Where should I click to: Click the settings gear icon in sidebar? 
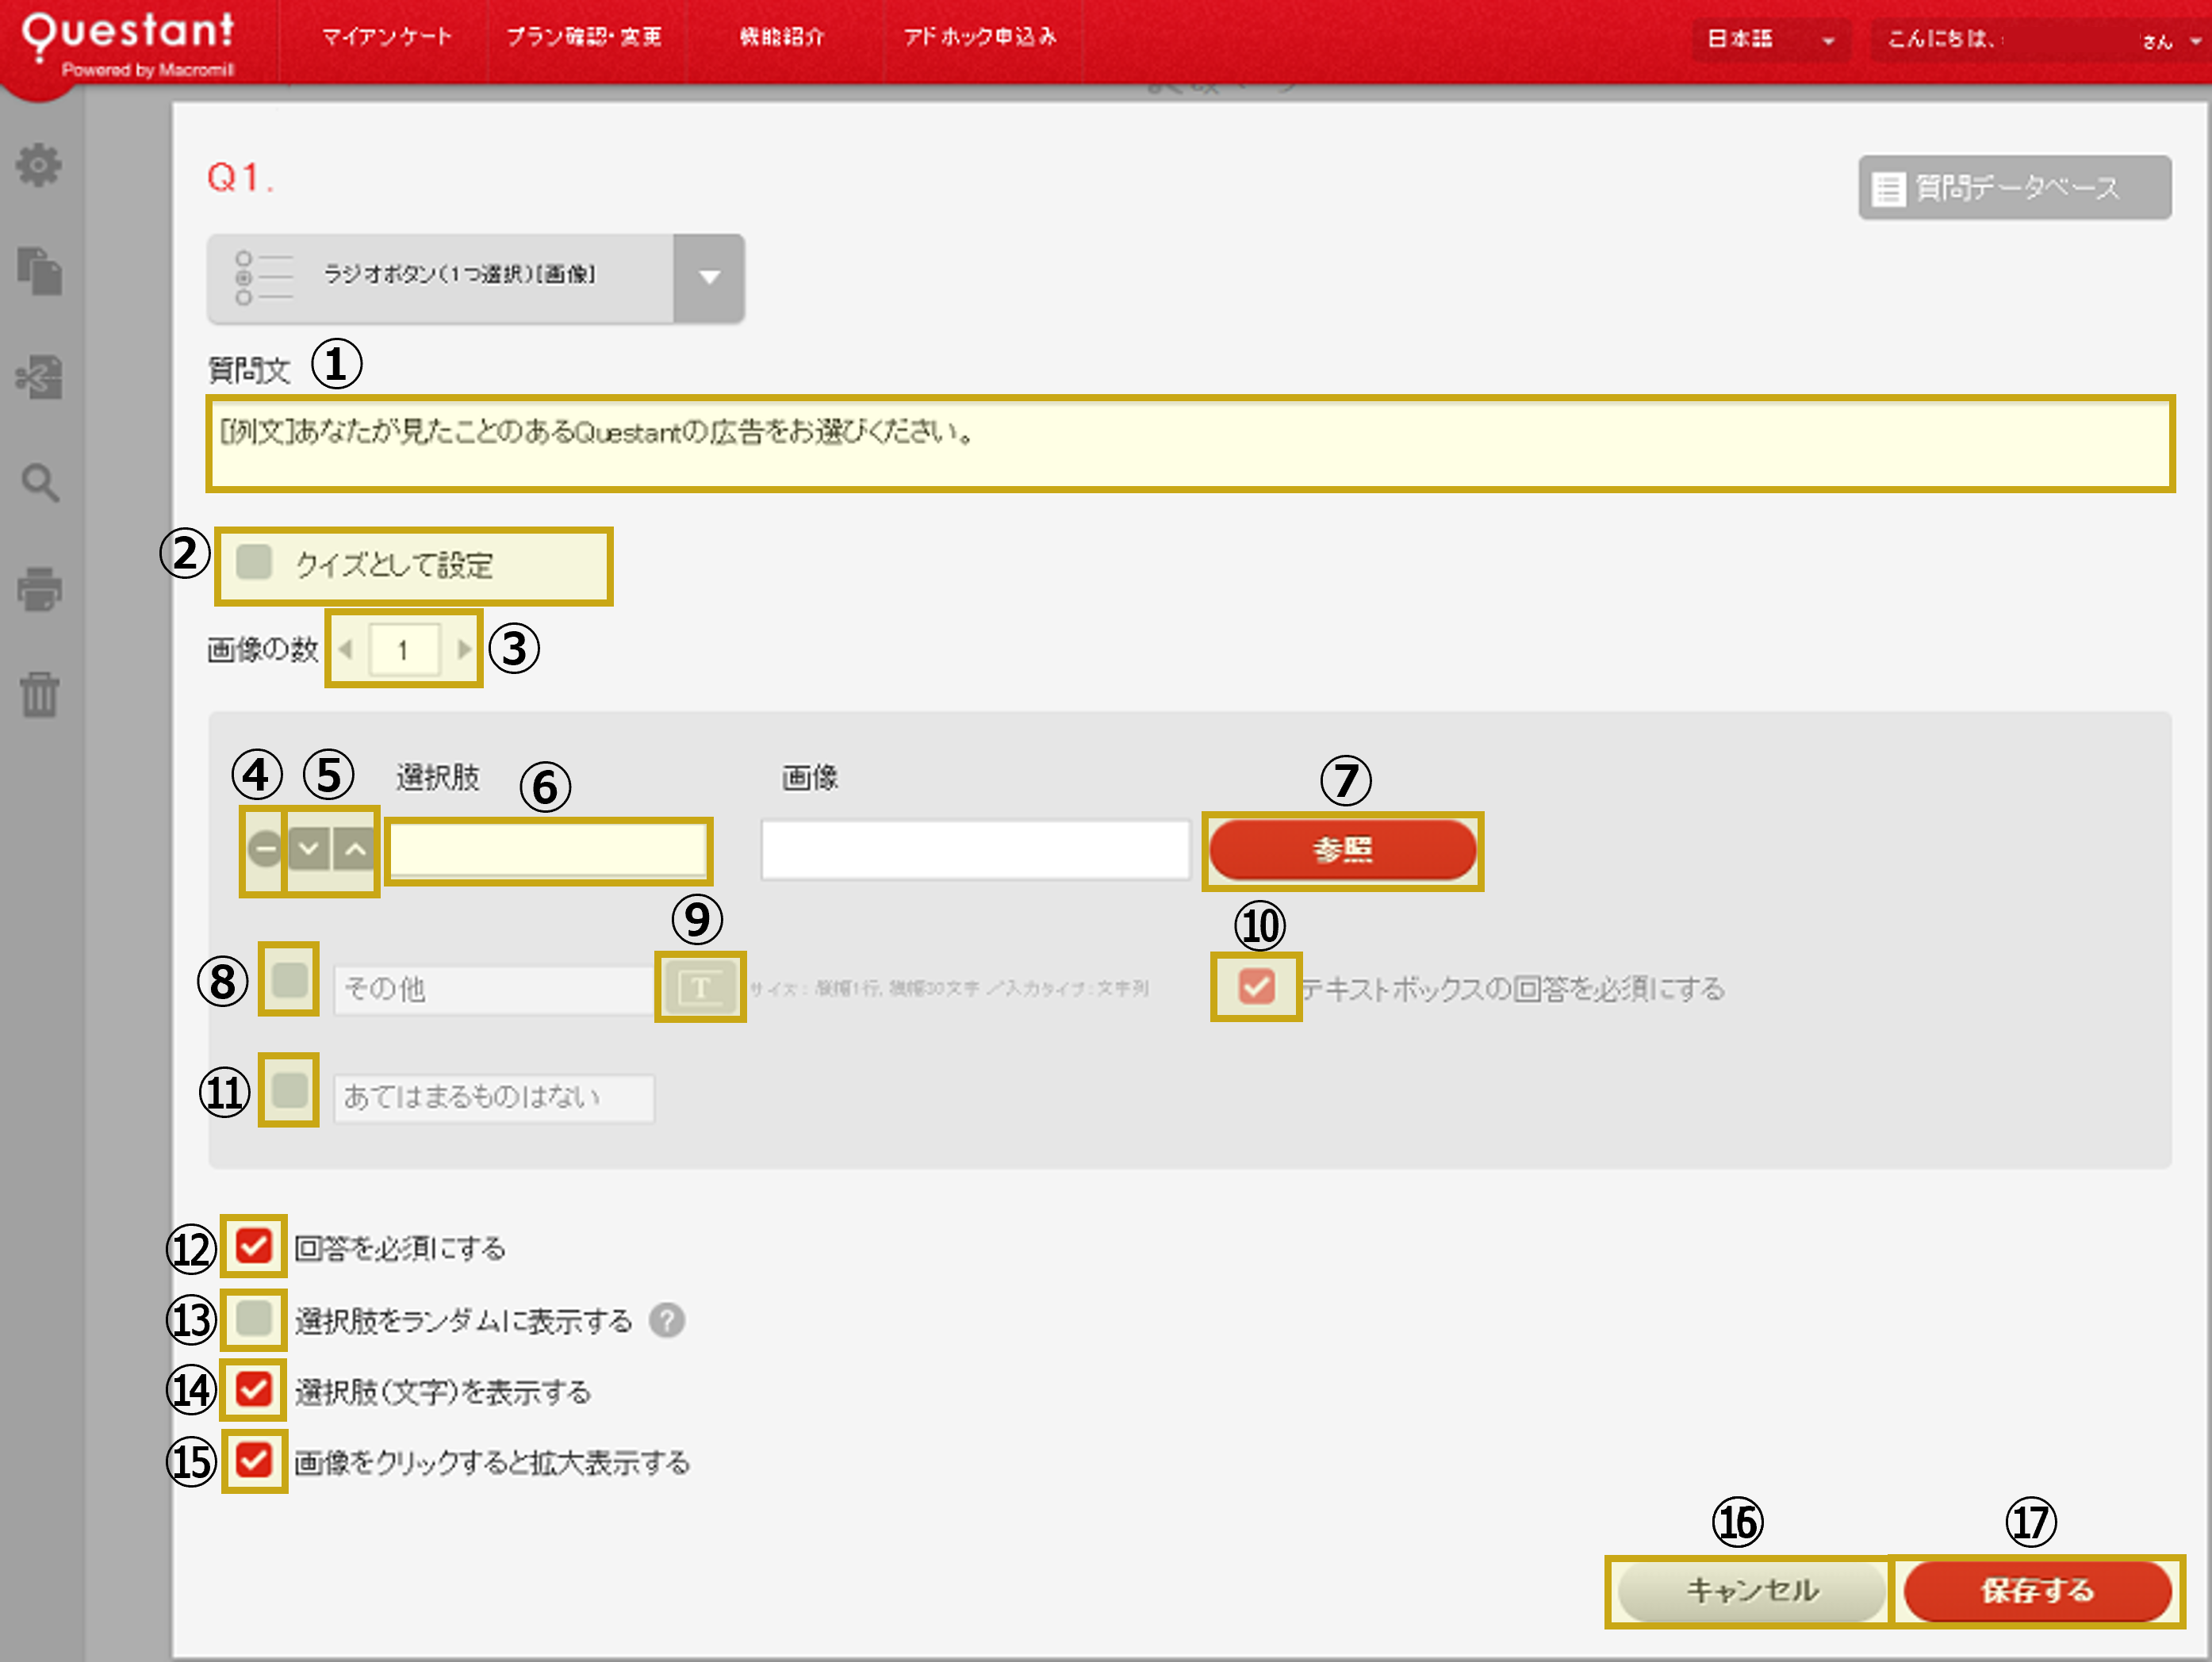[x=39, y=165]
